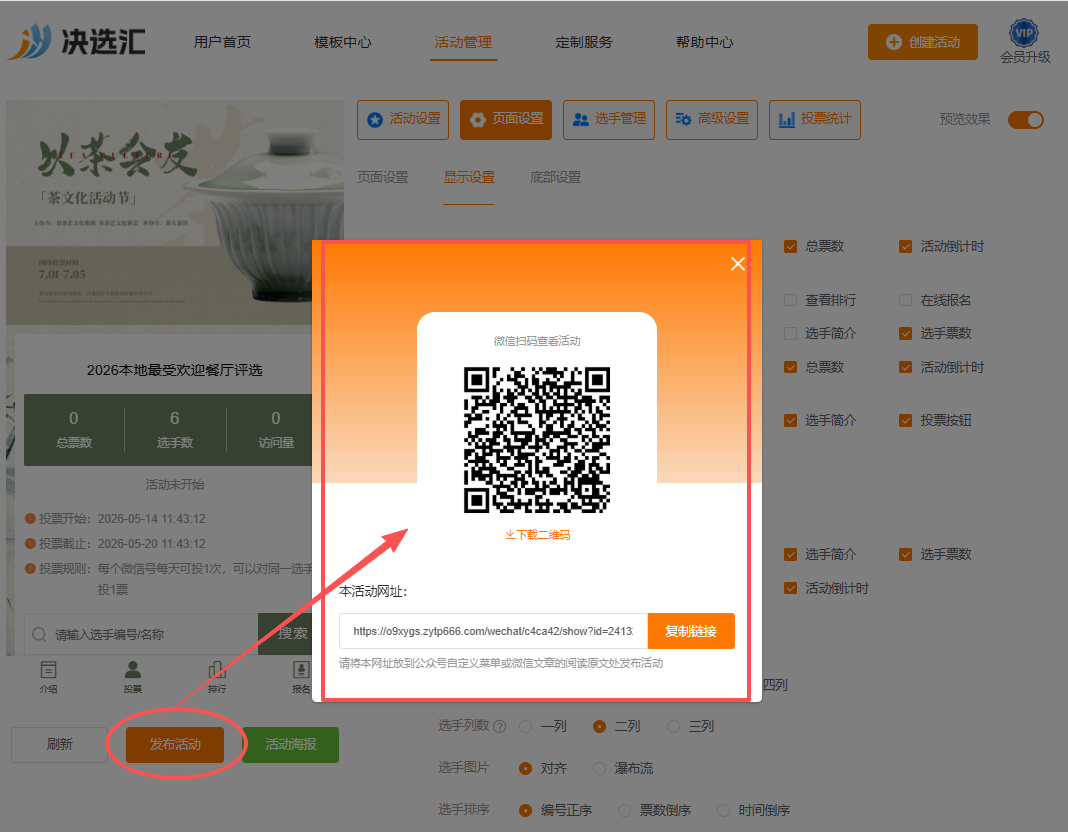This screenshot has width=1068, height=832.
Task: Check the 查看排行 checkbox
Action: point(790,300)
